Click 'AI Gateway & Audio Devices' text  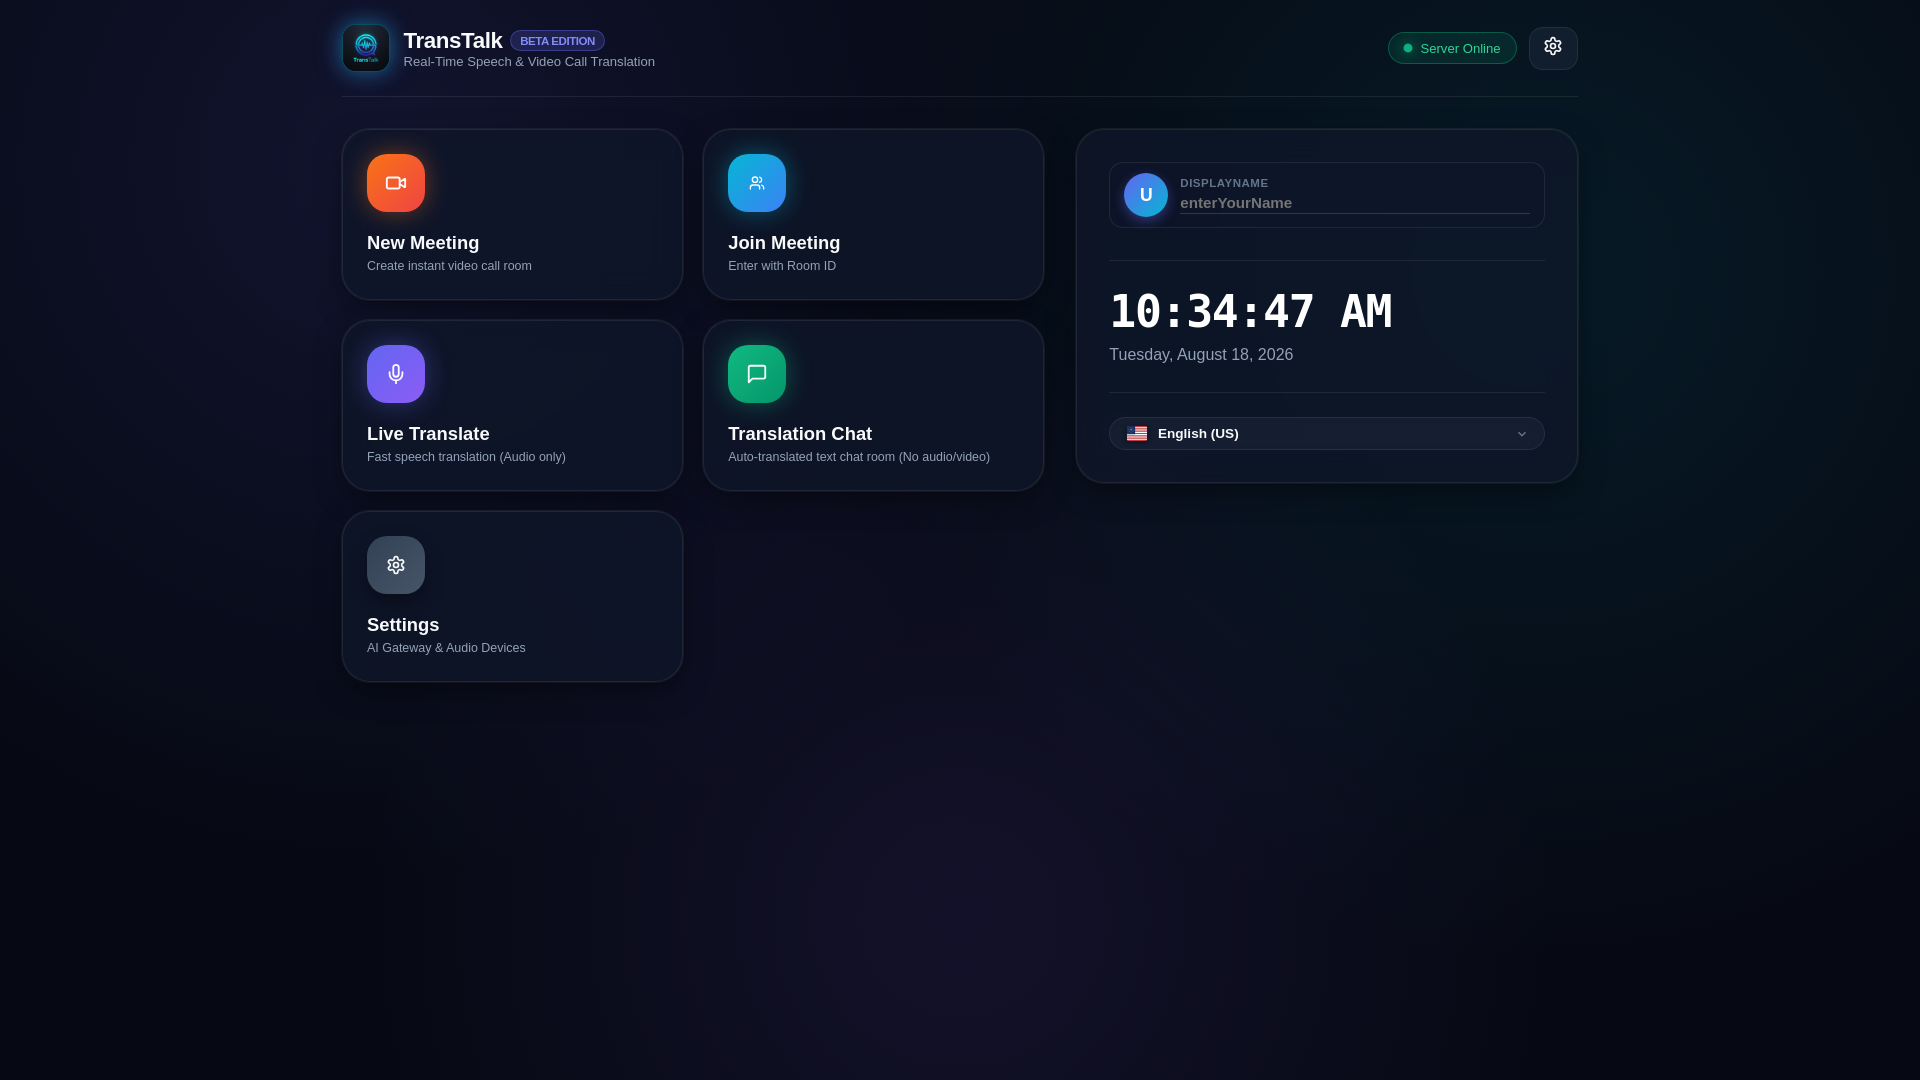click(x=446, y=648)
